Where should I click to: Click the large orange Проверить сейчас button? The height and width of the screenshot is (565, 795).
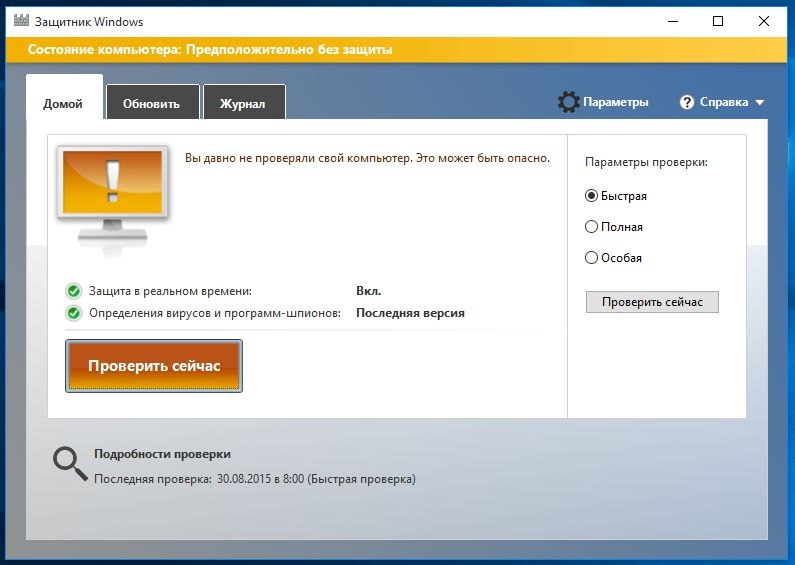[154, 366]
